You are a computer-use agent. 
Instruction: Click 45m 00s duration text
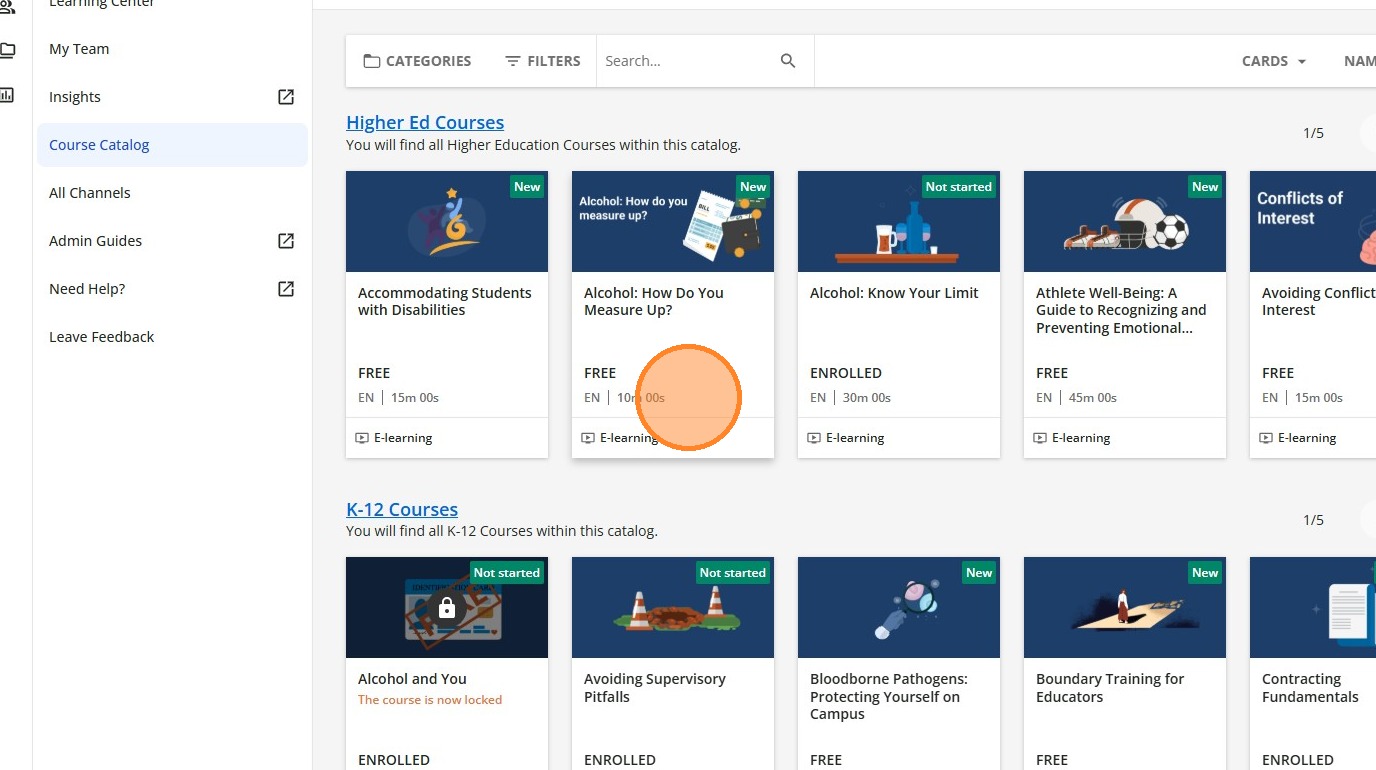pos(1093,397)
